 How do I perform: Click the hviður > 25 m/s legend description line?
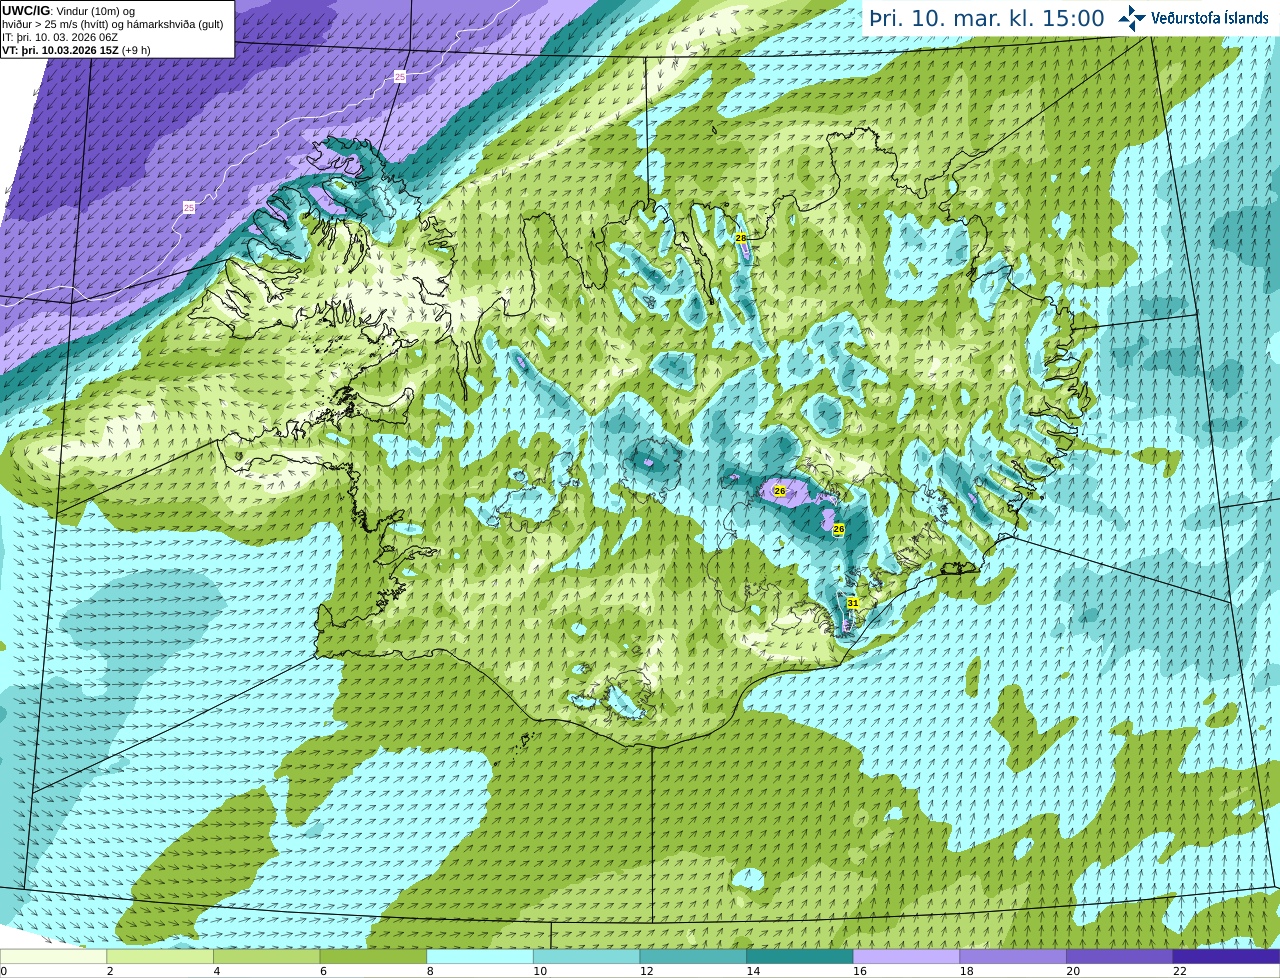113,24
